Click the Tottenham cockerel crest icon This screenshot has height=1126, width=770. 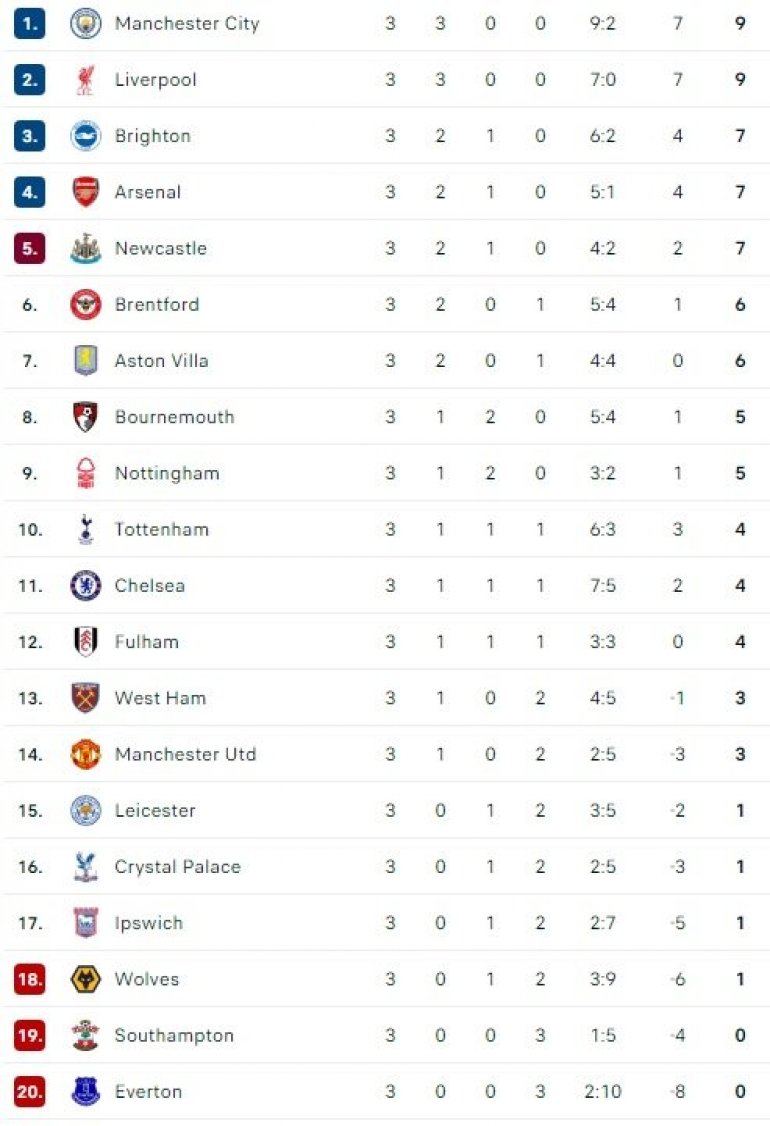point(86,530)
